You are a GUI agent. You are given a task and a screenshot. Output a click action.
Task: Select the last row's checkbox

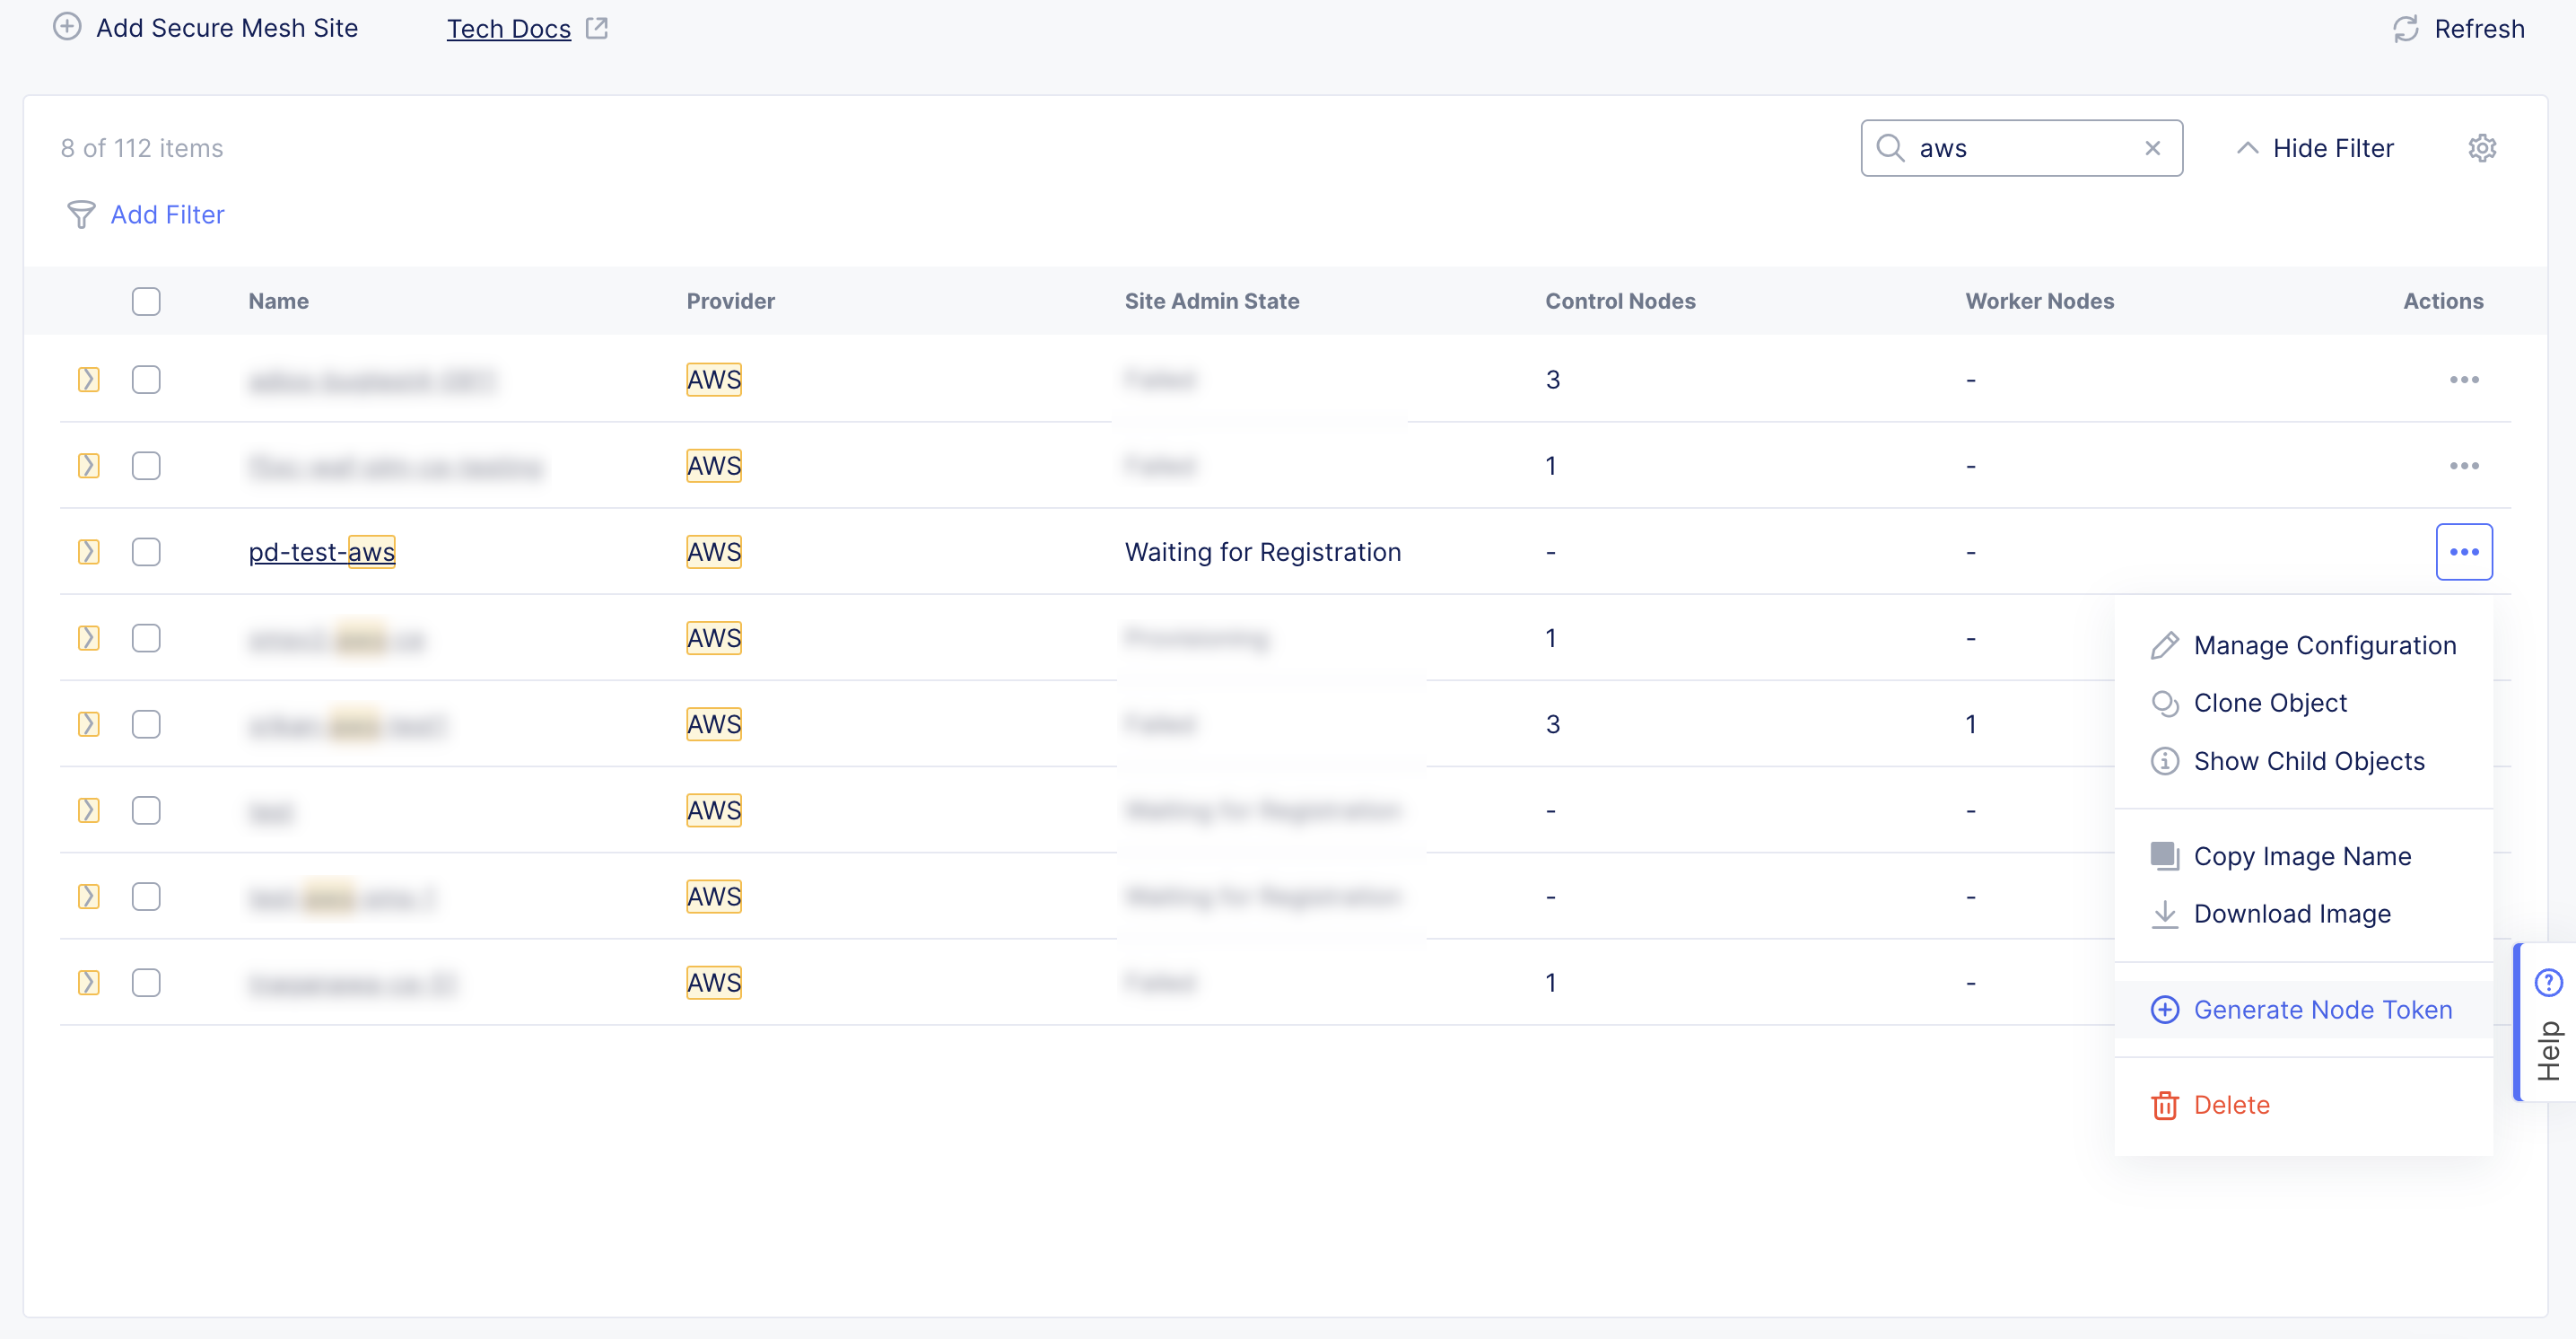click(146, 983)
